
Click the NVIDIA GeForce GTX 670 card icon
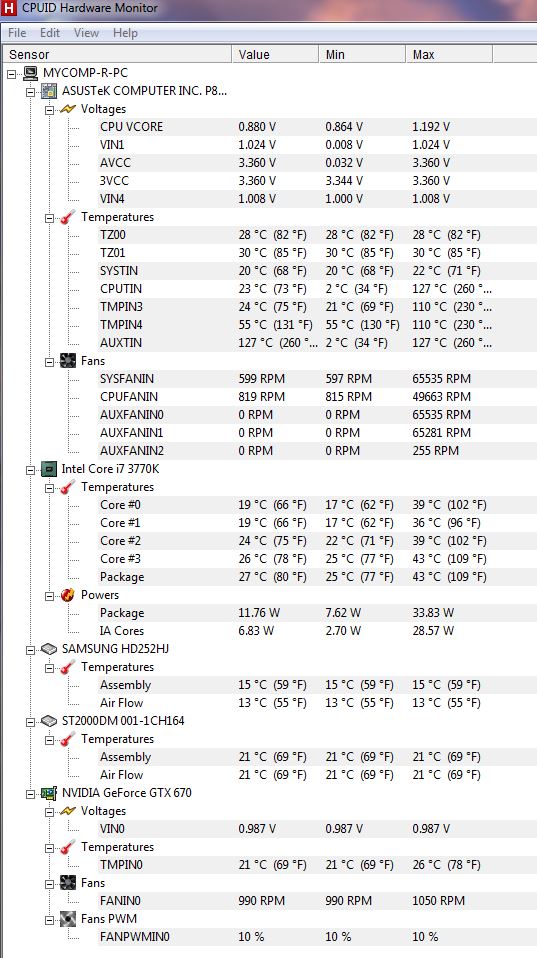(49, 793)
